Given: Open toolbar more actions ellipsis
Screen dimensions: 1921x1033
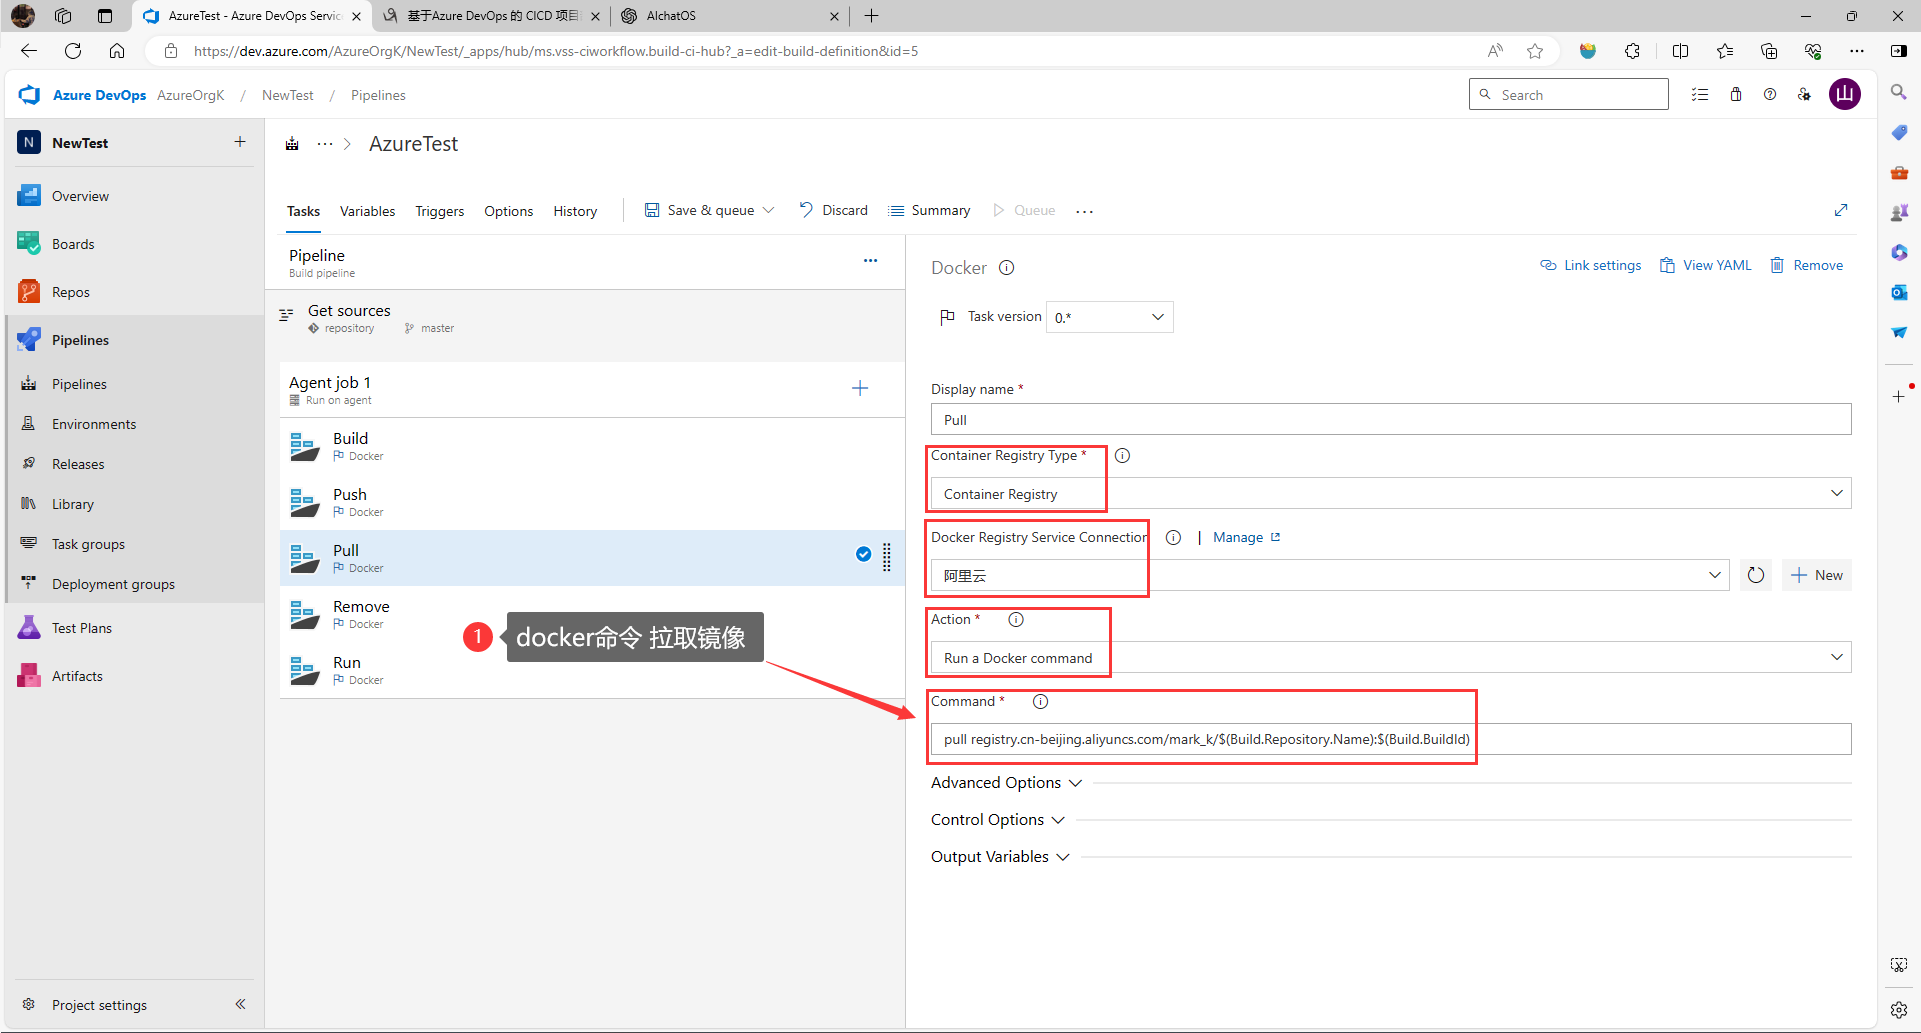Looking at the screenshot, I should tap(1084, 211).
